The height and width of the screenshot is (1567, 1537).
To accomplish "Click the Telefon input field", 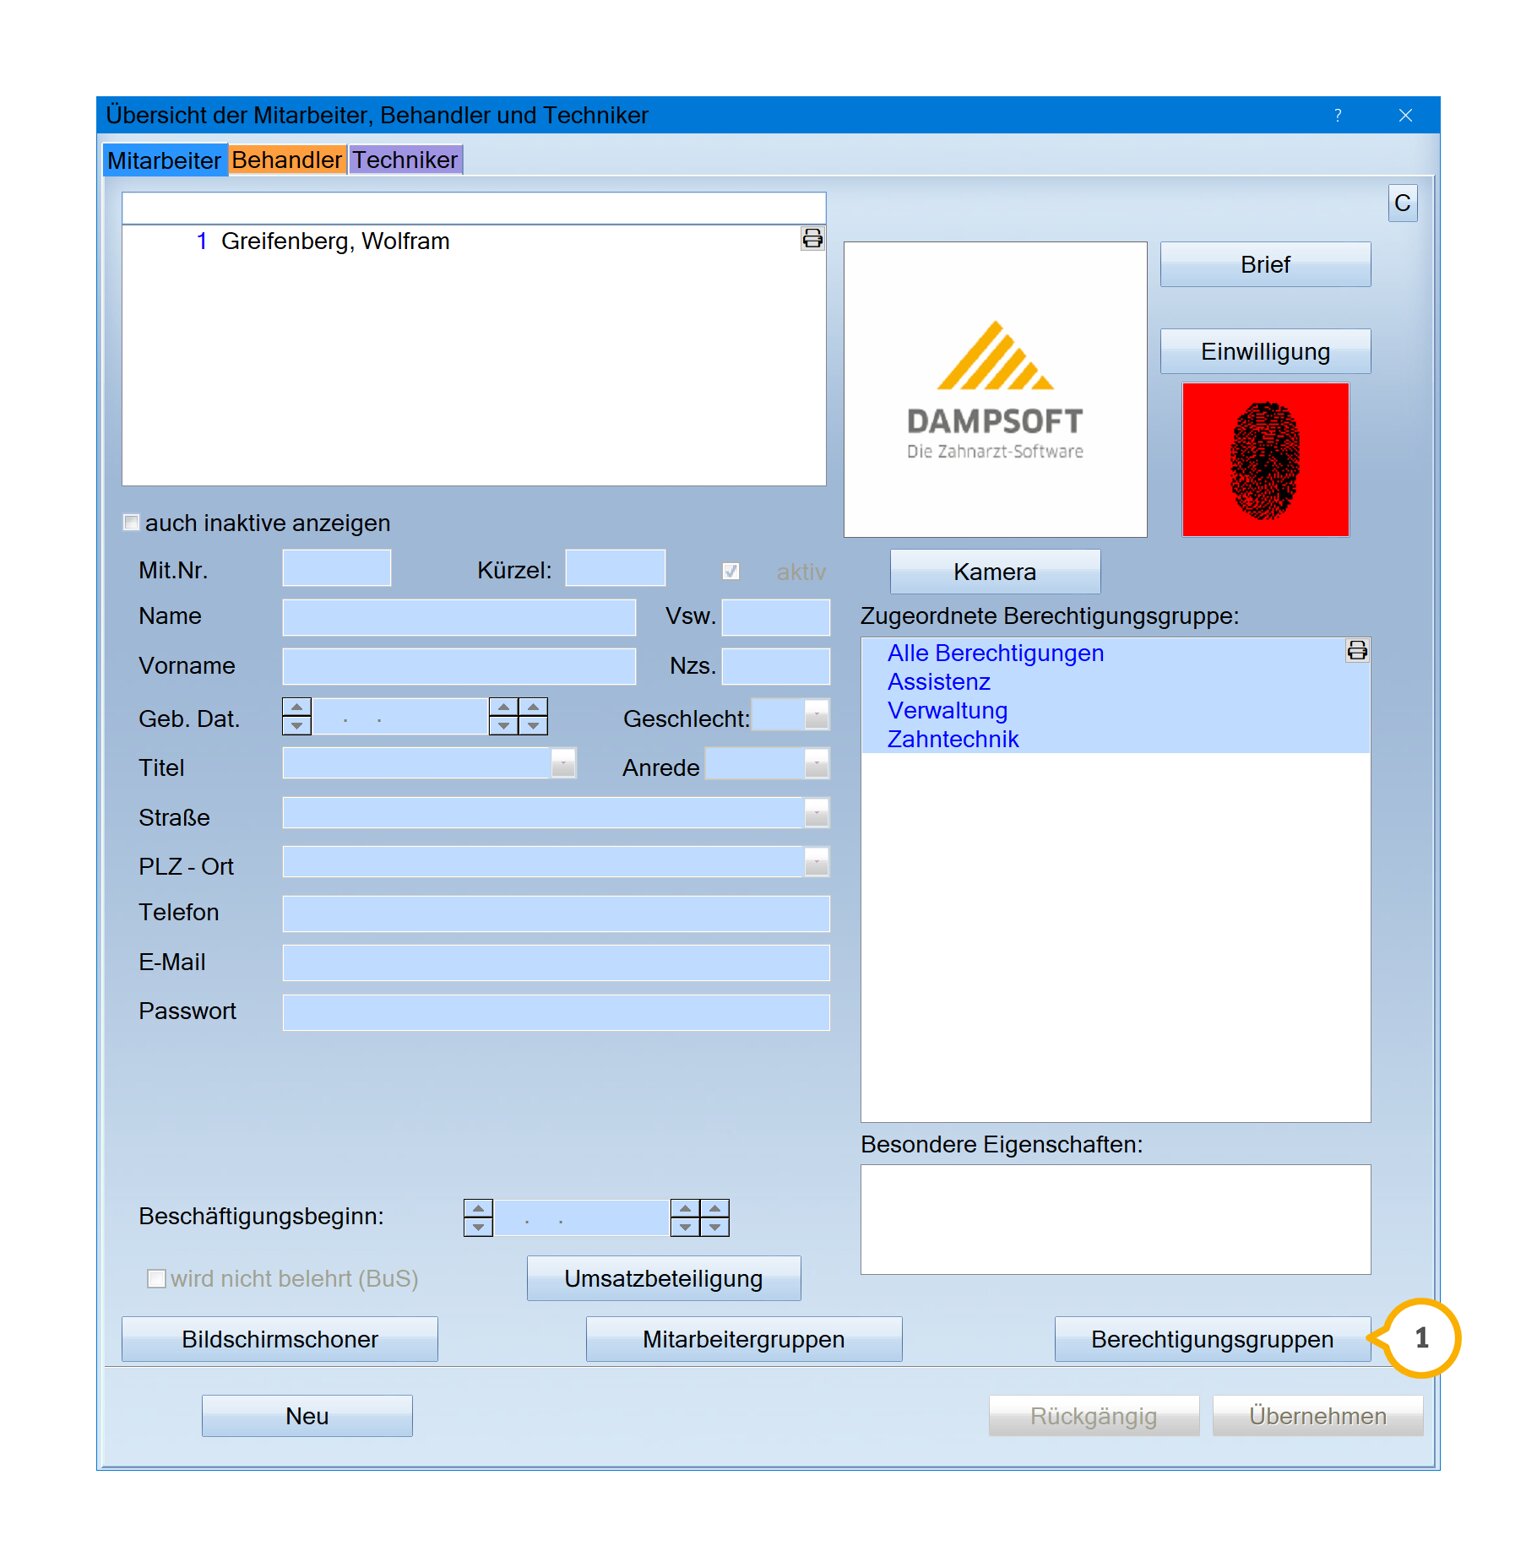I will point(556,914).
